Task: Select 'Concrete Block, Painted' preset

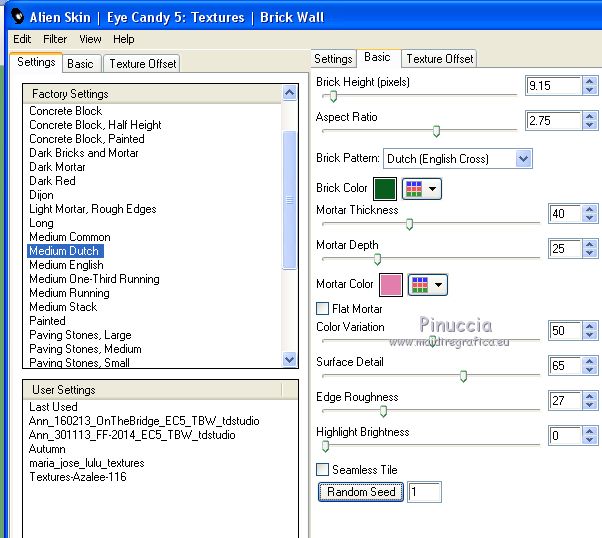Action: pos(87,139)
